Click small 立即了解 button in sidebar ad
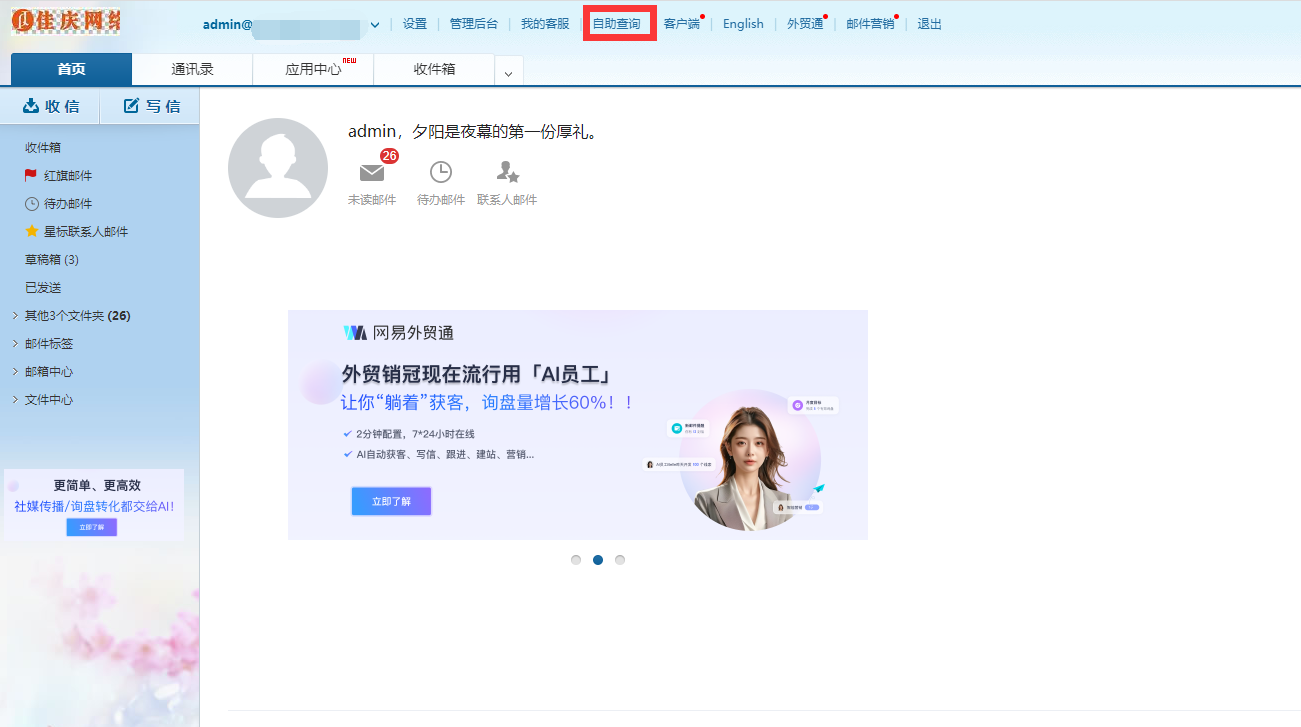 tap(92, 527)
